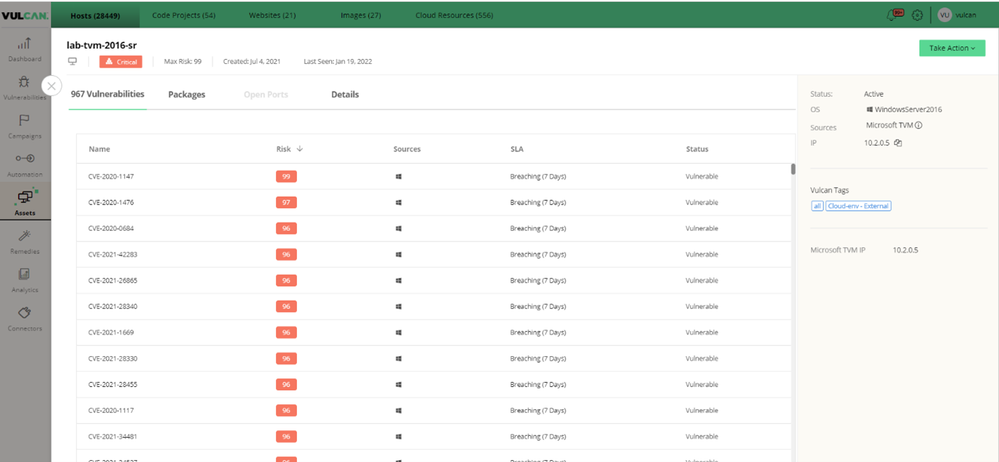Open the Dashboard sidebar icon

pos(24,44)
